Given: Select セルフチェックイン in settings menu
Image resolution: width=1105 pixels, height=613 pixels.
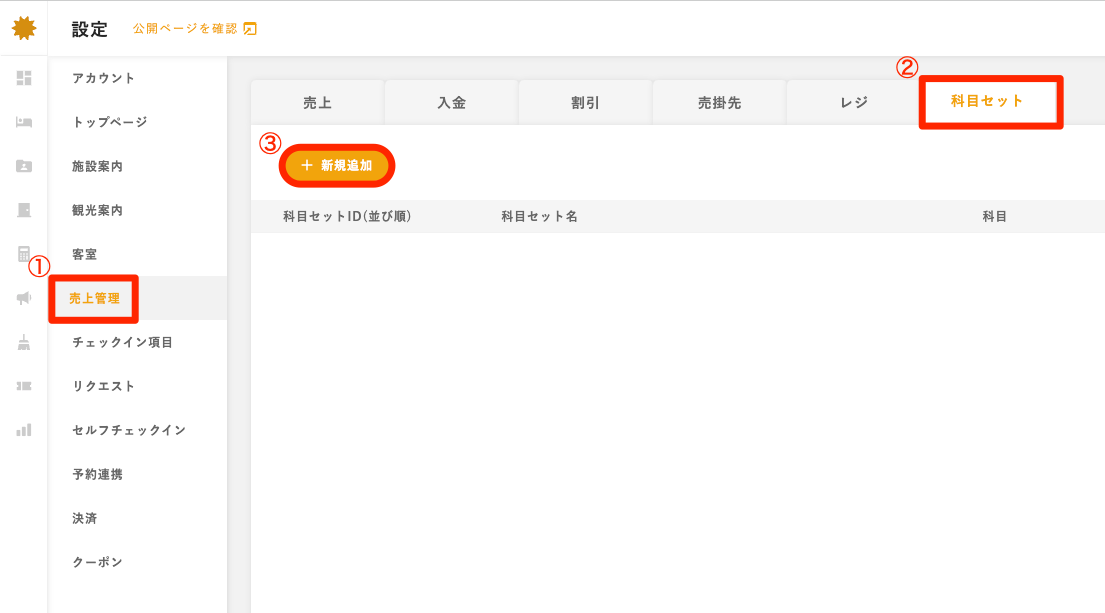Looking at the screenshot, I should (x=129, y=431).
